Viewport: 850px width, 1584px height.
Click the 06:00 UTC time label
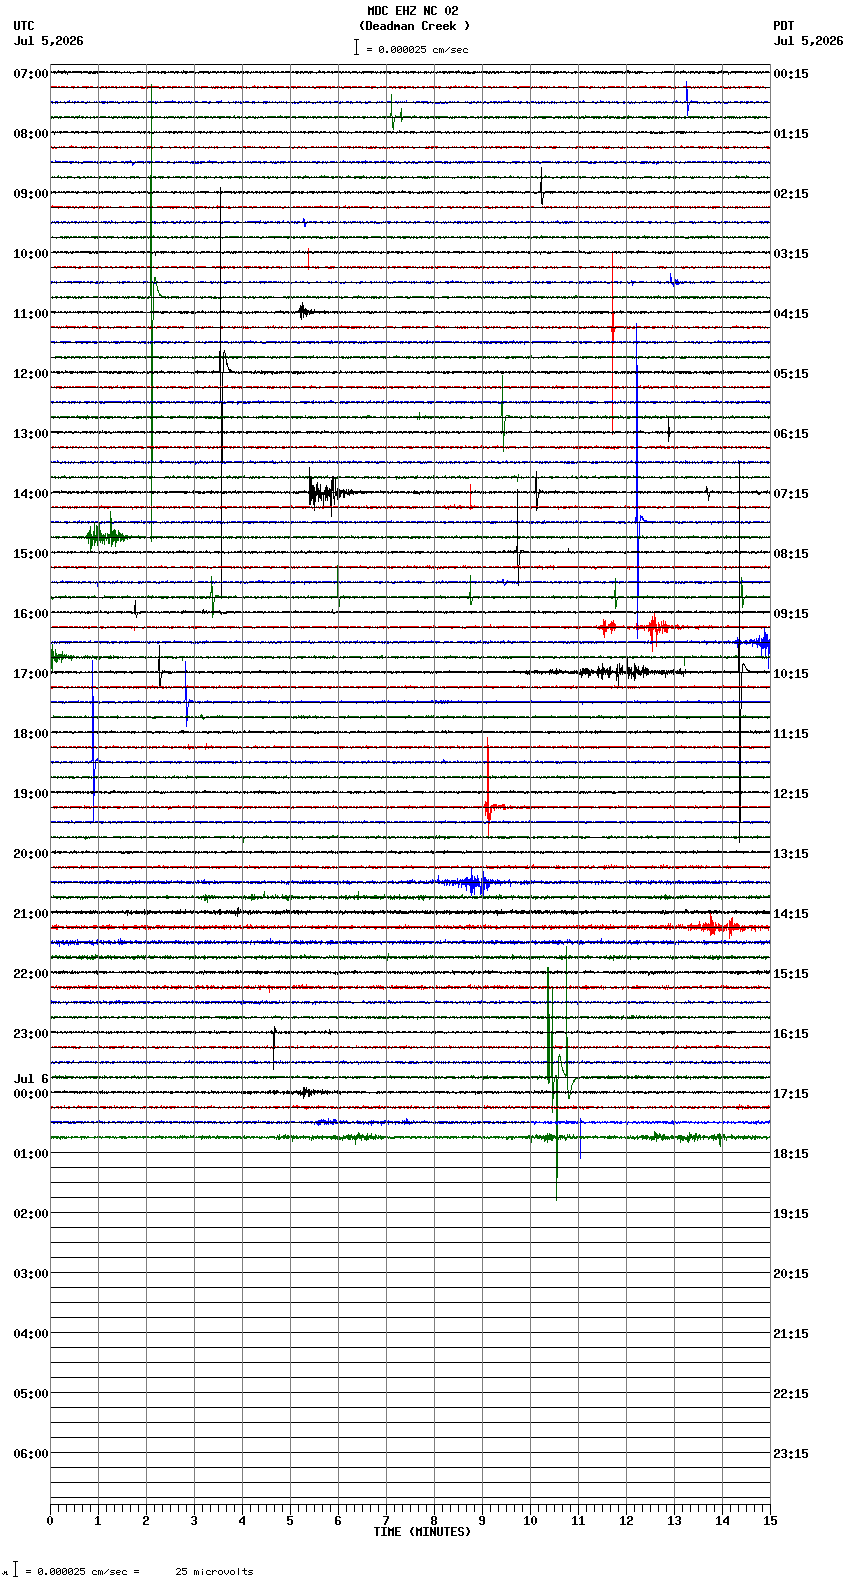coord(31,1454)
